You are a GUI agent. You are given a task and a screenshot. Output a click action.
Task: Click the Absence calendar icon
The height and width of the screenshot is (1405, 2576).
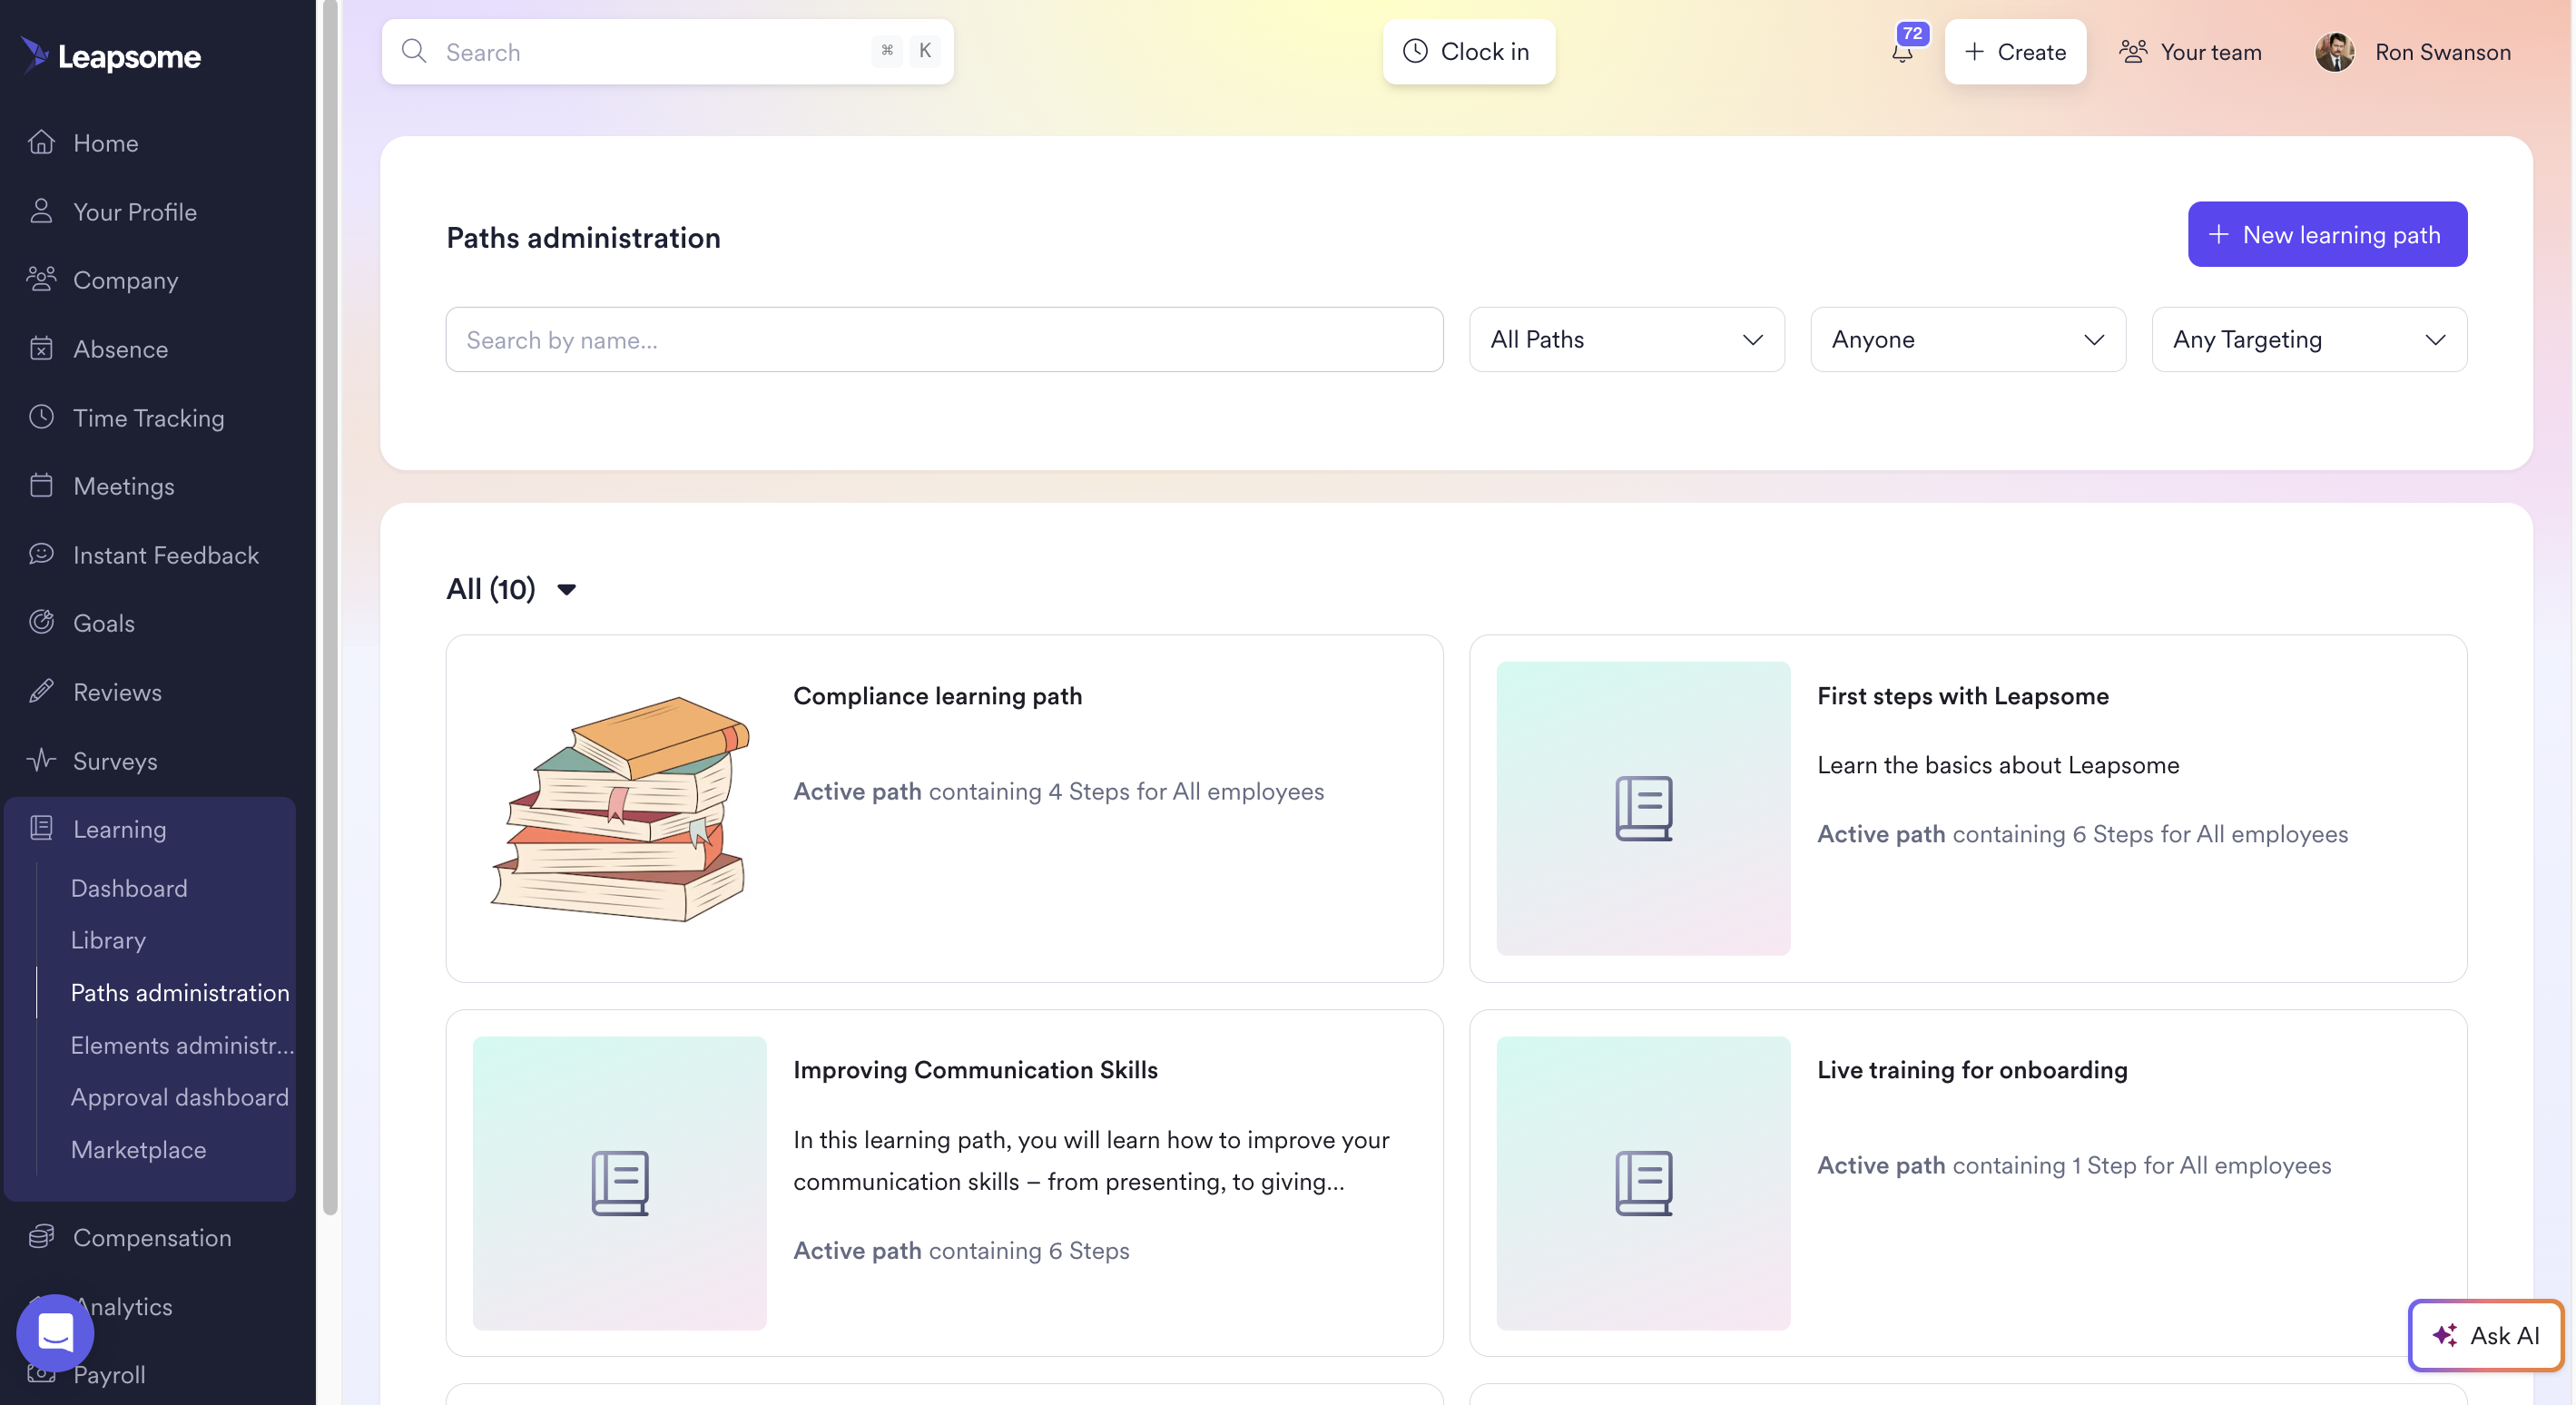tap(41, 348)
